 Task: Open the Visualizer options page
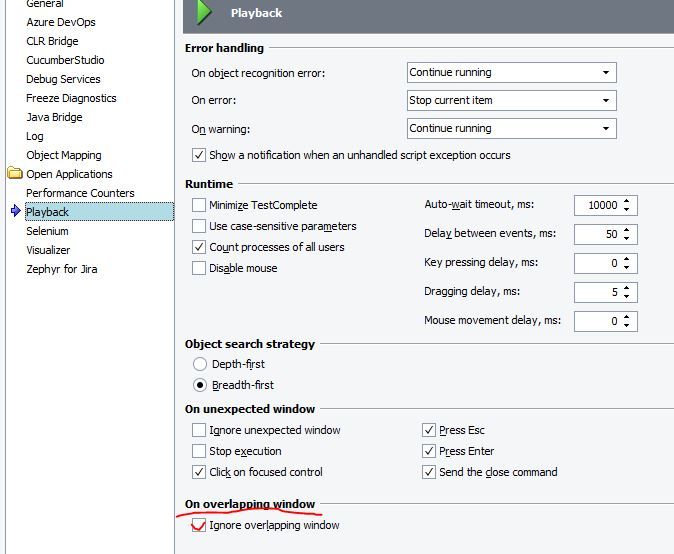(48, 250)
